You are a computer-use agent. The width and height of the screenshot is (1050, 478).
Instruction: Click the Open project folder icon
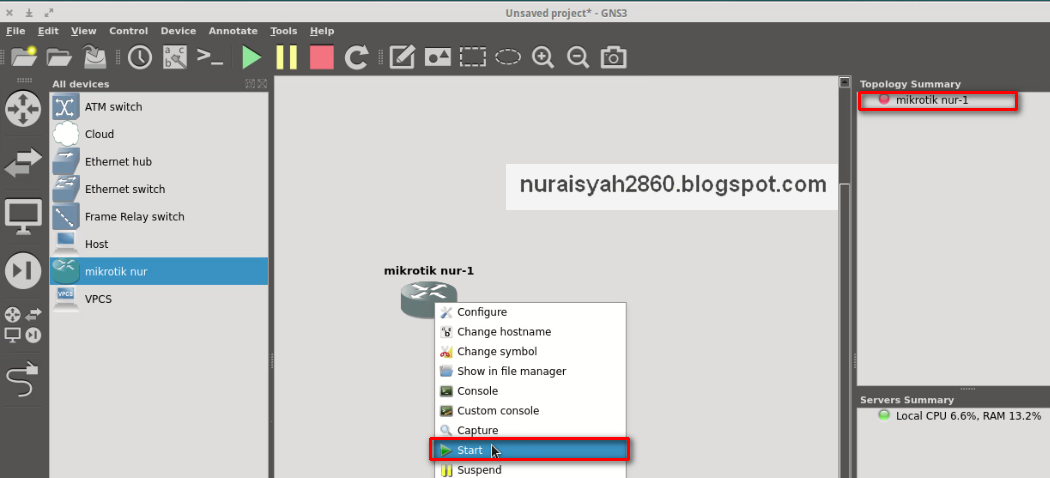[x=59, y=57]
